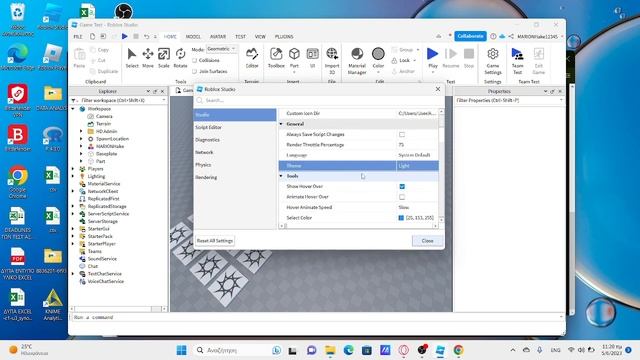Click new file icon in quick access bar
This screenshot has width=640, height=360.
[x=93, y=36]
